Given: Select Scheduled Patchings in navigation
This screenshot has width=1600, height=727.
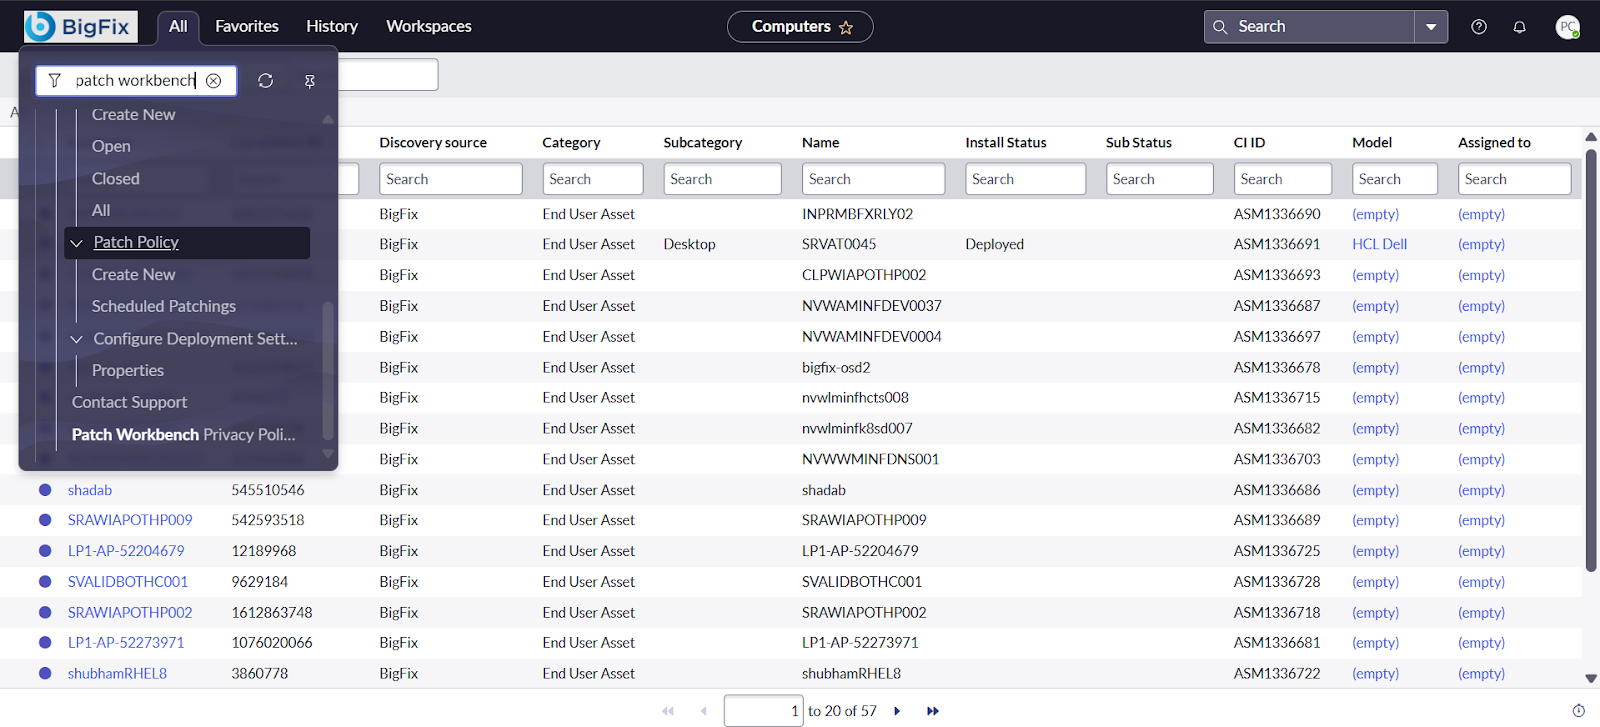Looking at the screenshot, I should [164, 306].
